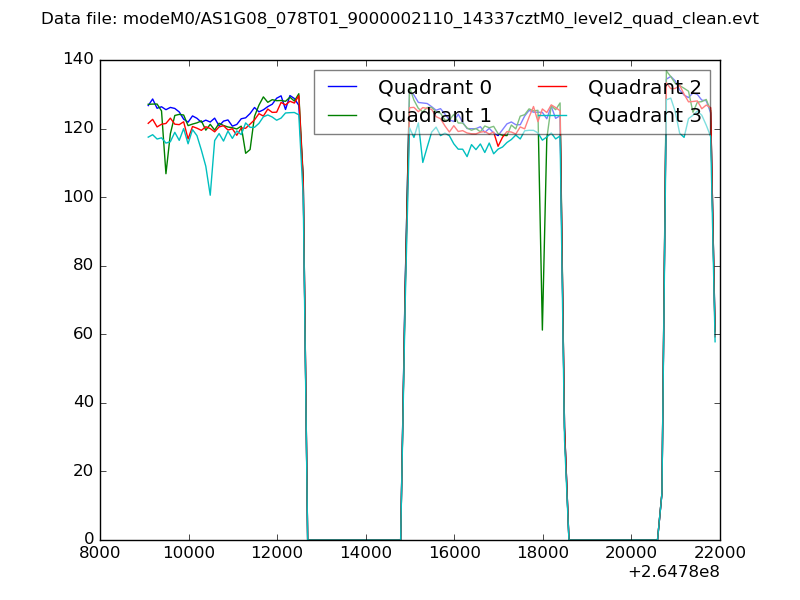Click the +2.6478e8 axis offset text
This screenshot has height=600, width=800.
point(674,573)
